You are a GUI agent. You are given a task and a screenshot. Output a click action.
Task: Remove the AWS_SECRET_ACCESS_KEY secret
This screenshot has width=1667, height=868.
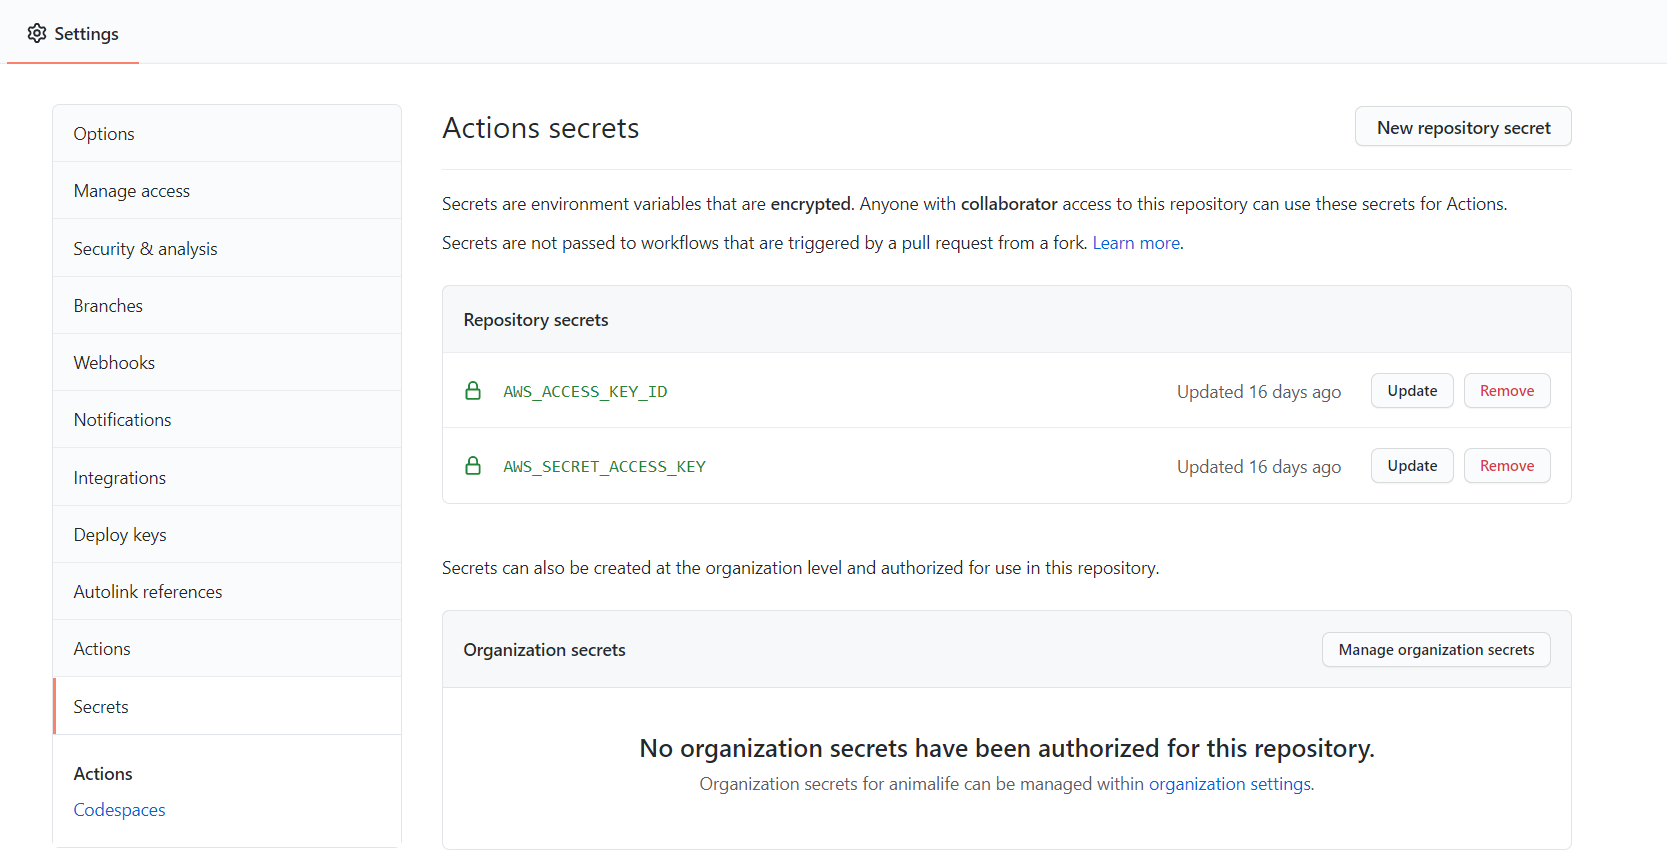(1506, 466)
